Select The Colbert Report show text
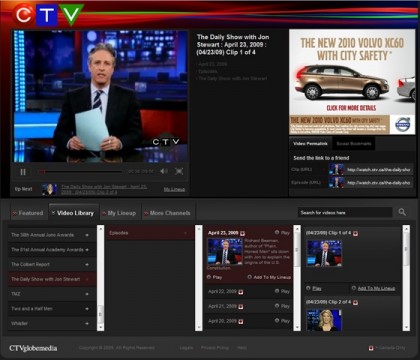The height and width of the screenshot is (360, 420). pos(30,264)
